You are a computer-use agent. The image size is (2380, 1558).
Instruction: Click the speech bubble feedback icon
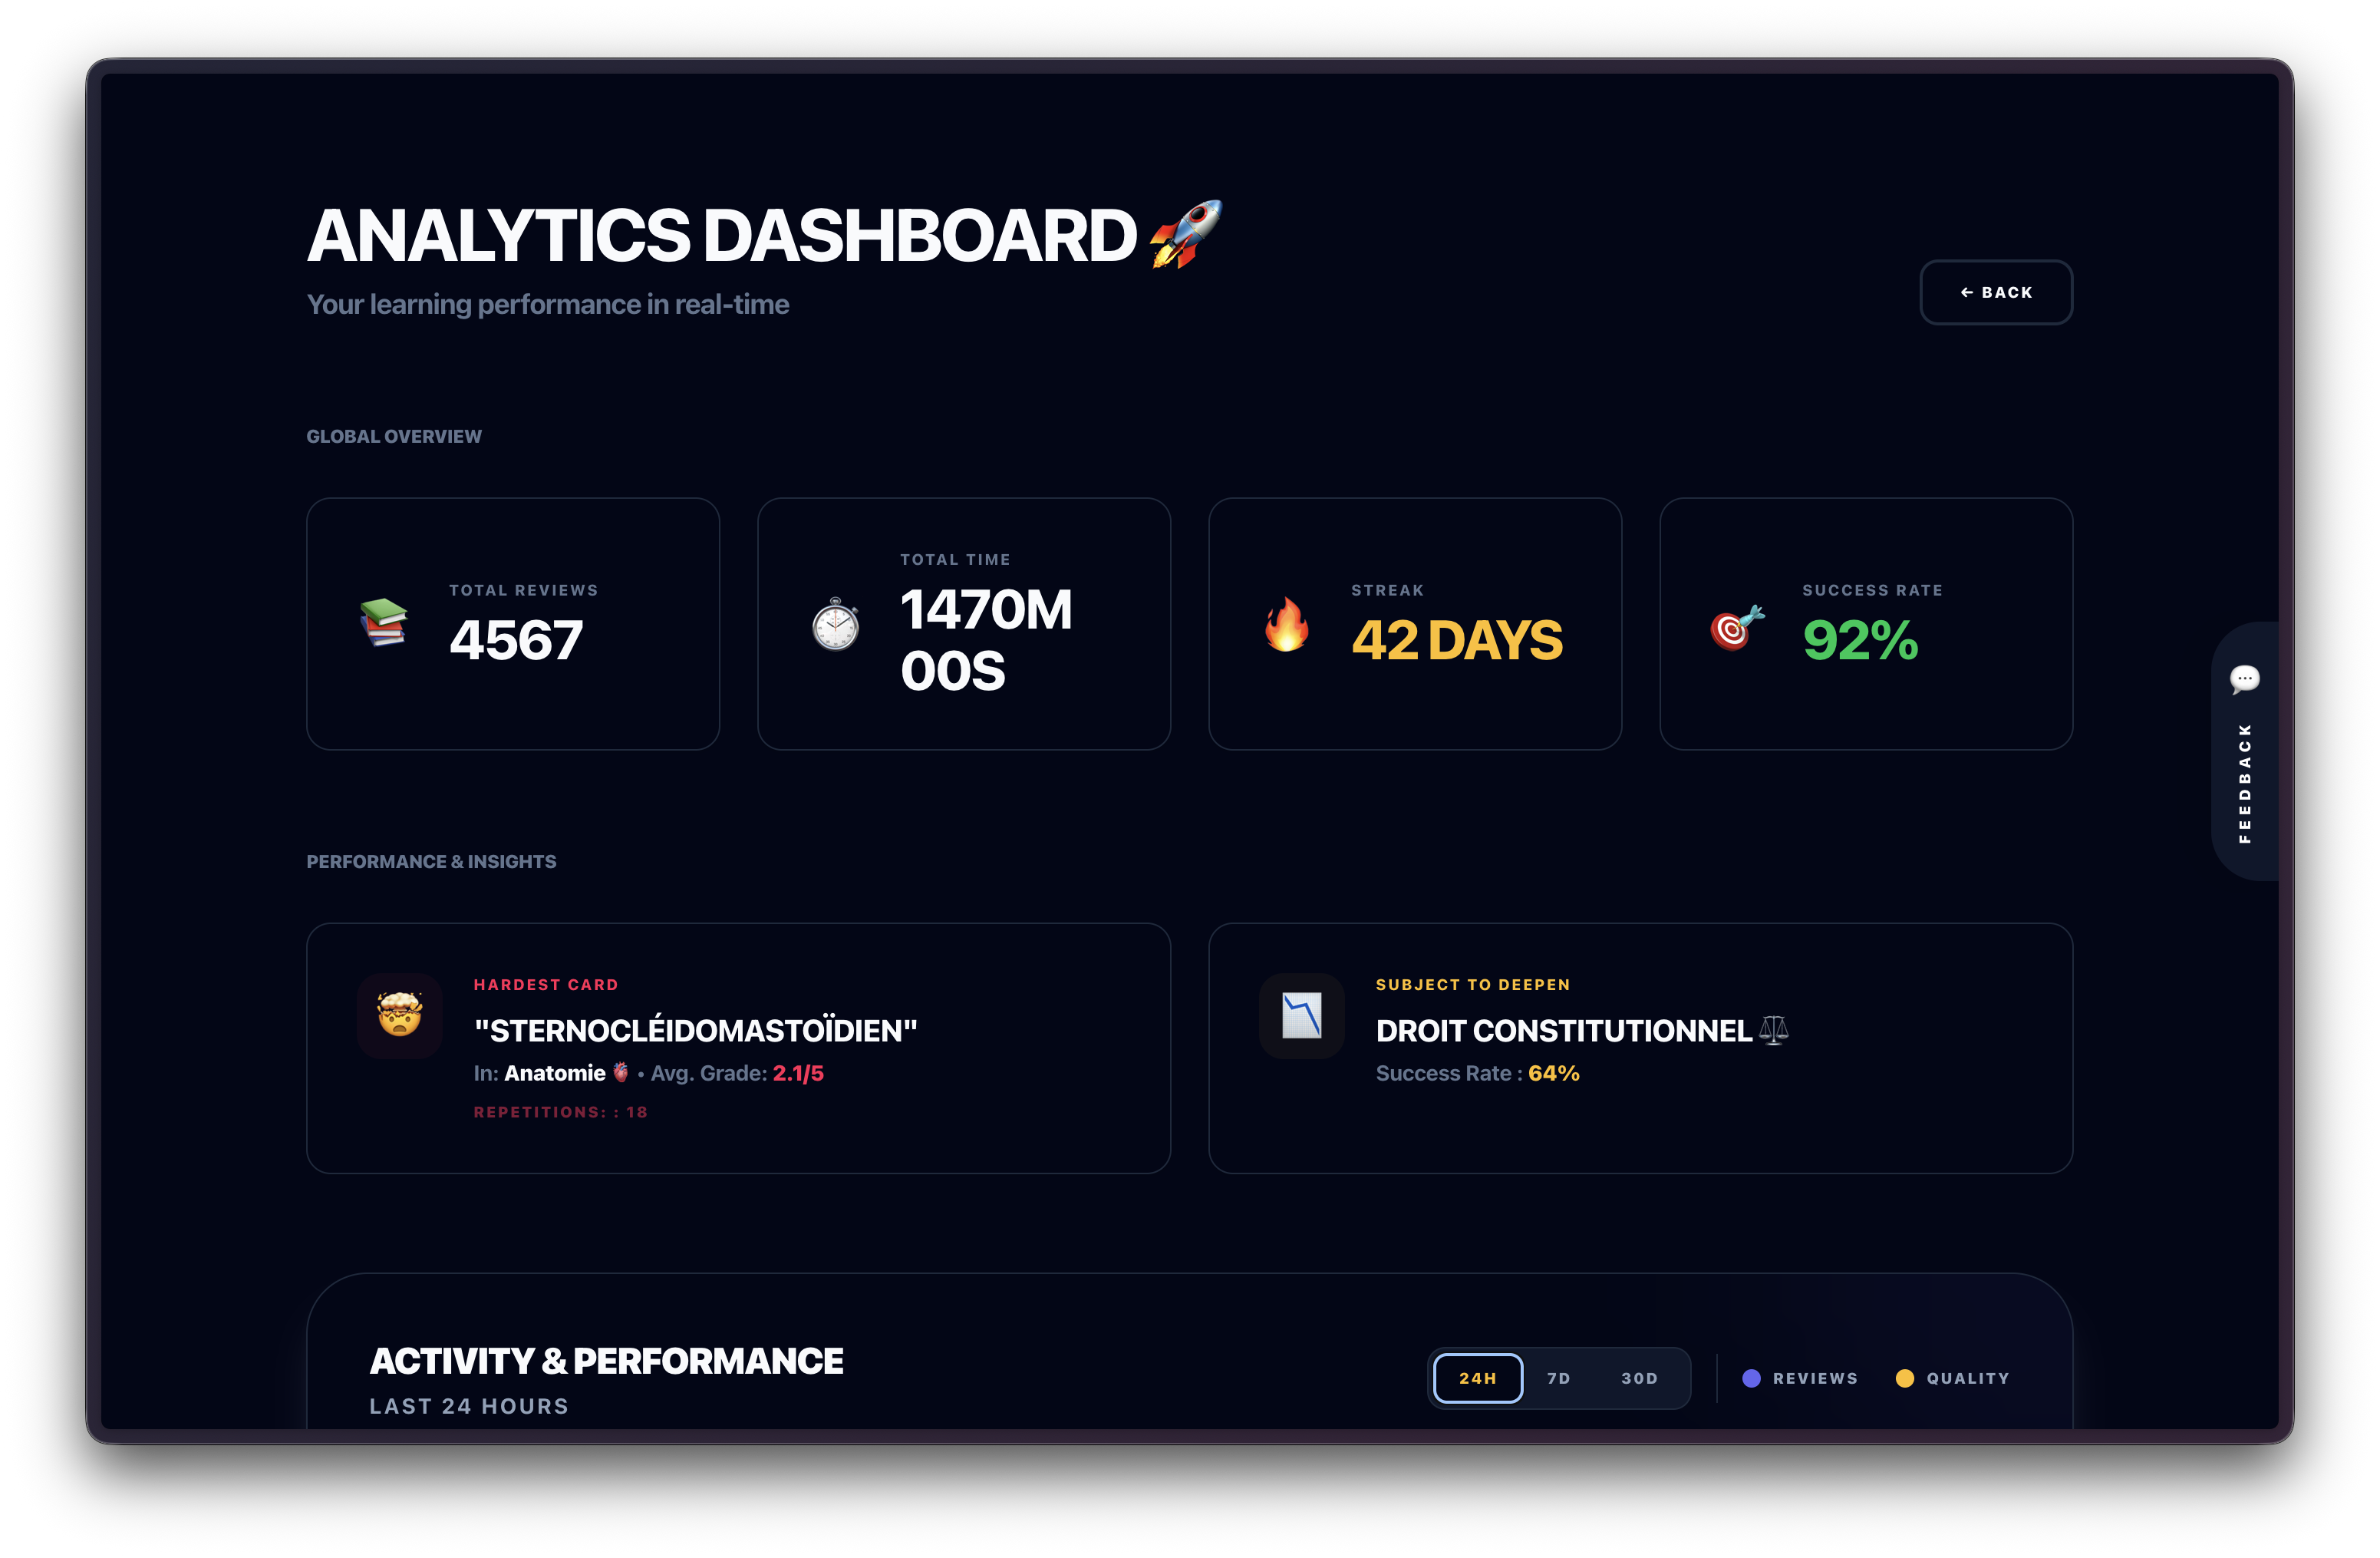click(2244, 679)
